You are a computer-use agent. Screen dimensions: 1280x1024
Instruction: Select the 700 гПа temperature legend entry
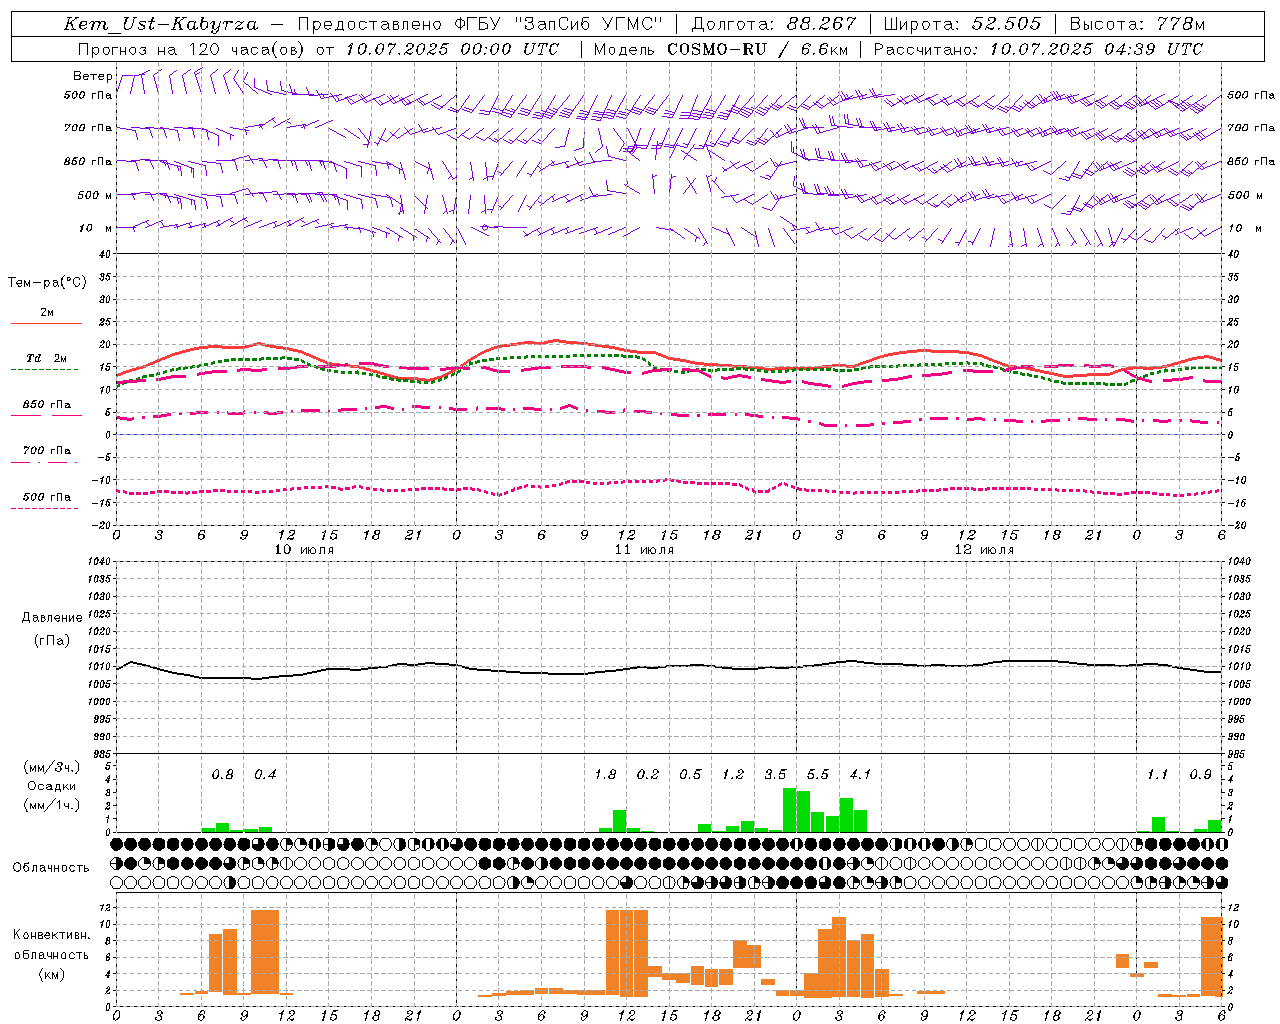pos(46,455)
